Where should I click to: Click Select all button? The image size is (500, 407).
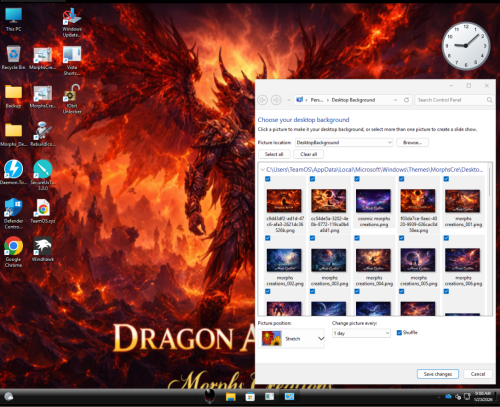[x=274, y=154]
